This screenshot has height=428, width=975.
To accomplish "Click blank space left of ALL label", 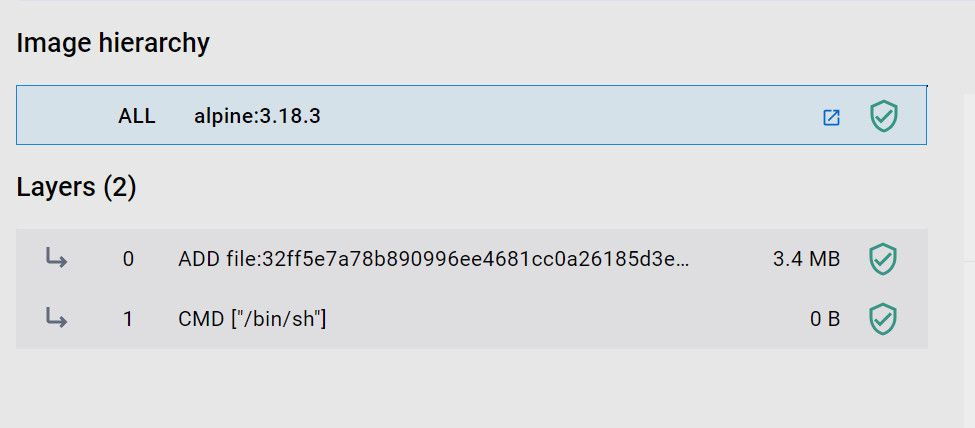I will [60, 116].
